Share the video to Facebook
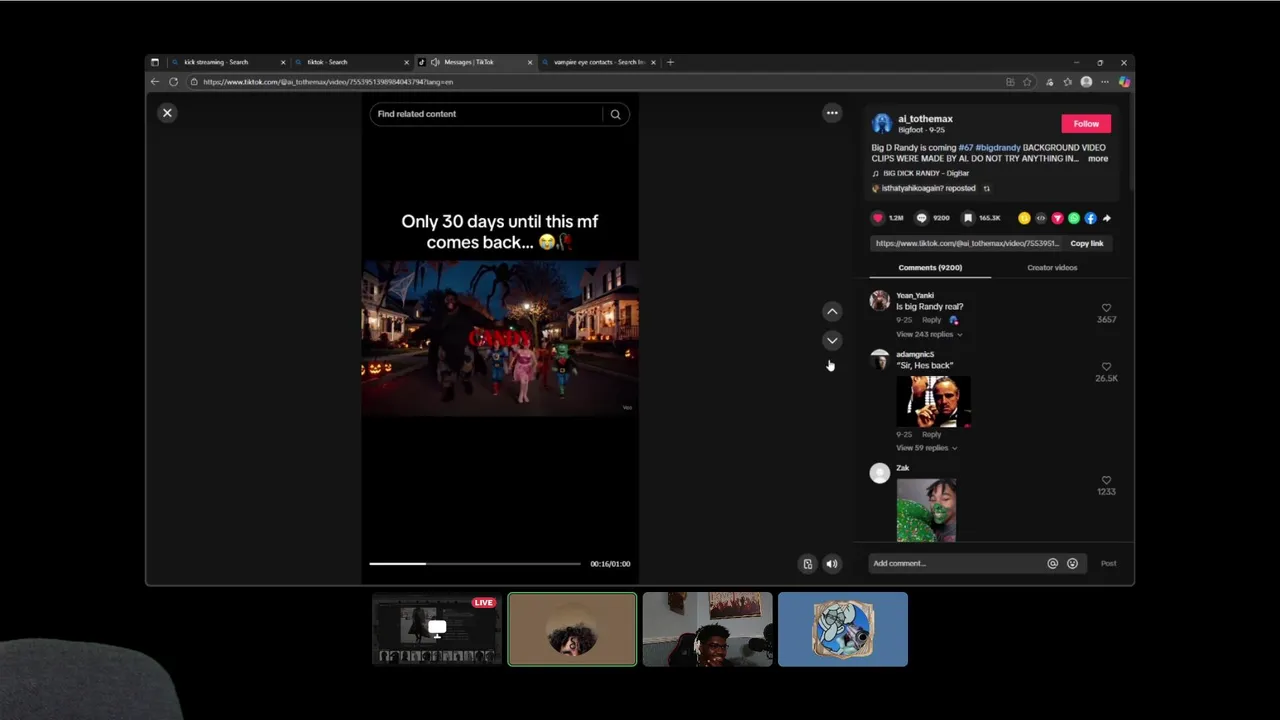 coord(1090,218)
